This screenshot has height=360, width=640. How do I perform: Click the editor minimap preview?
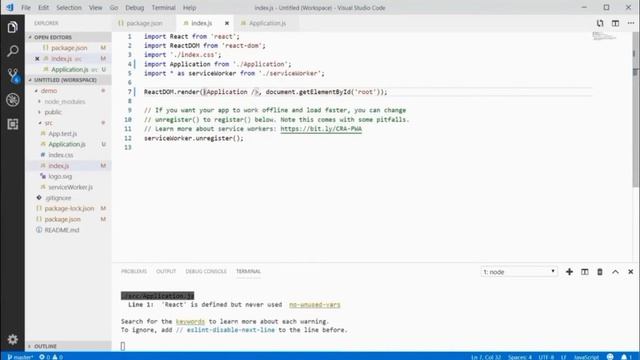point(604,36)
